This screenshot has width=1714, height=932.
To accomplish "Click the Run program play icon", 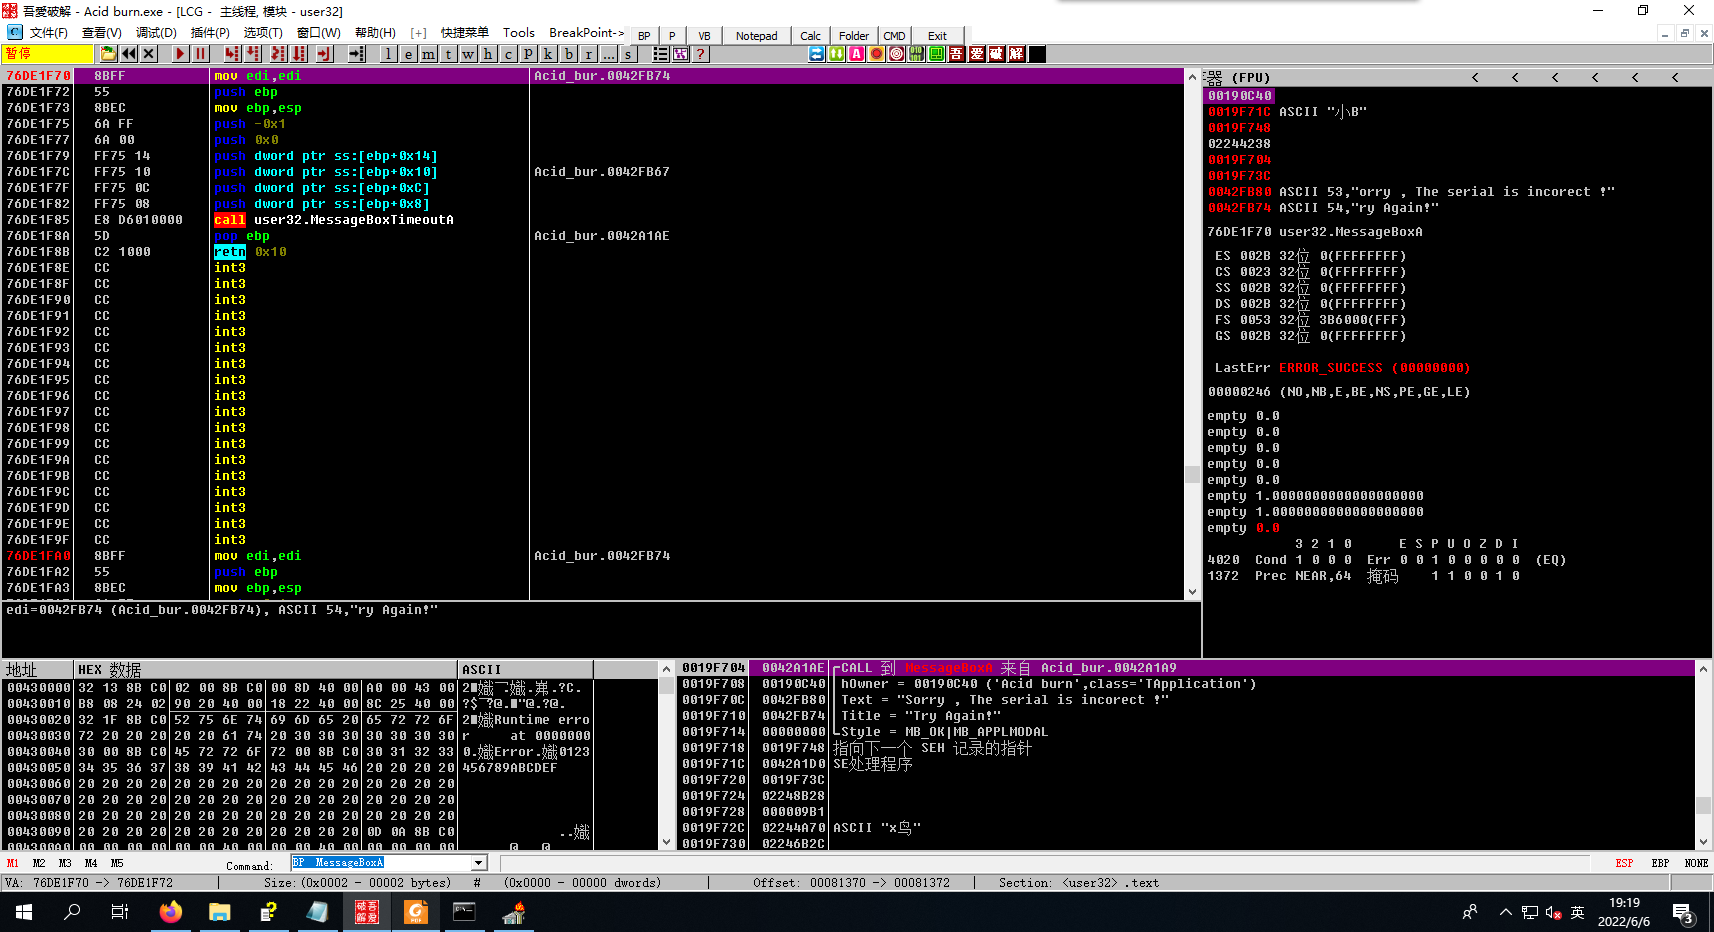I will 180,54.
